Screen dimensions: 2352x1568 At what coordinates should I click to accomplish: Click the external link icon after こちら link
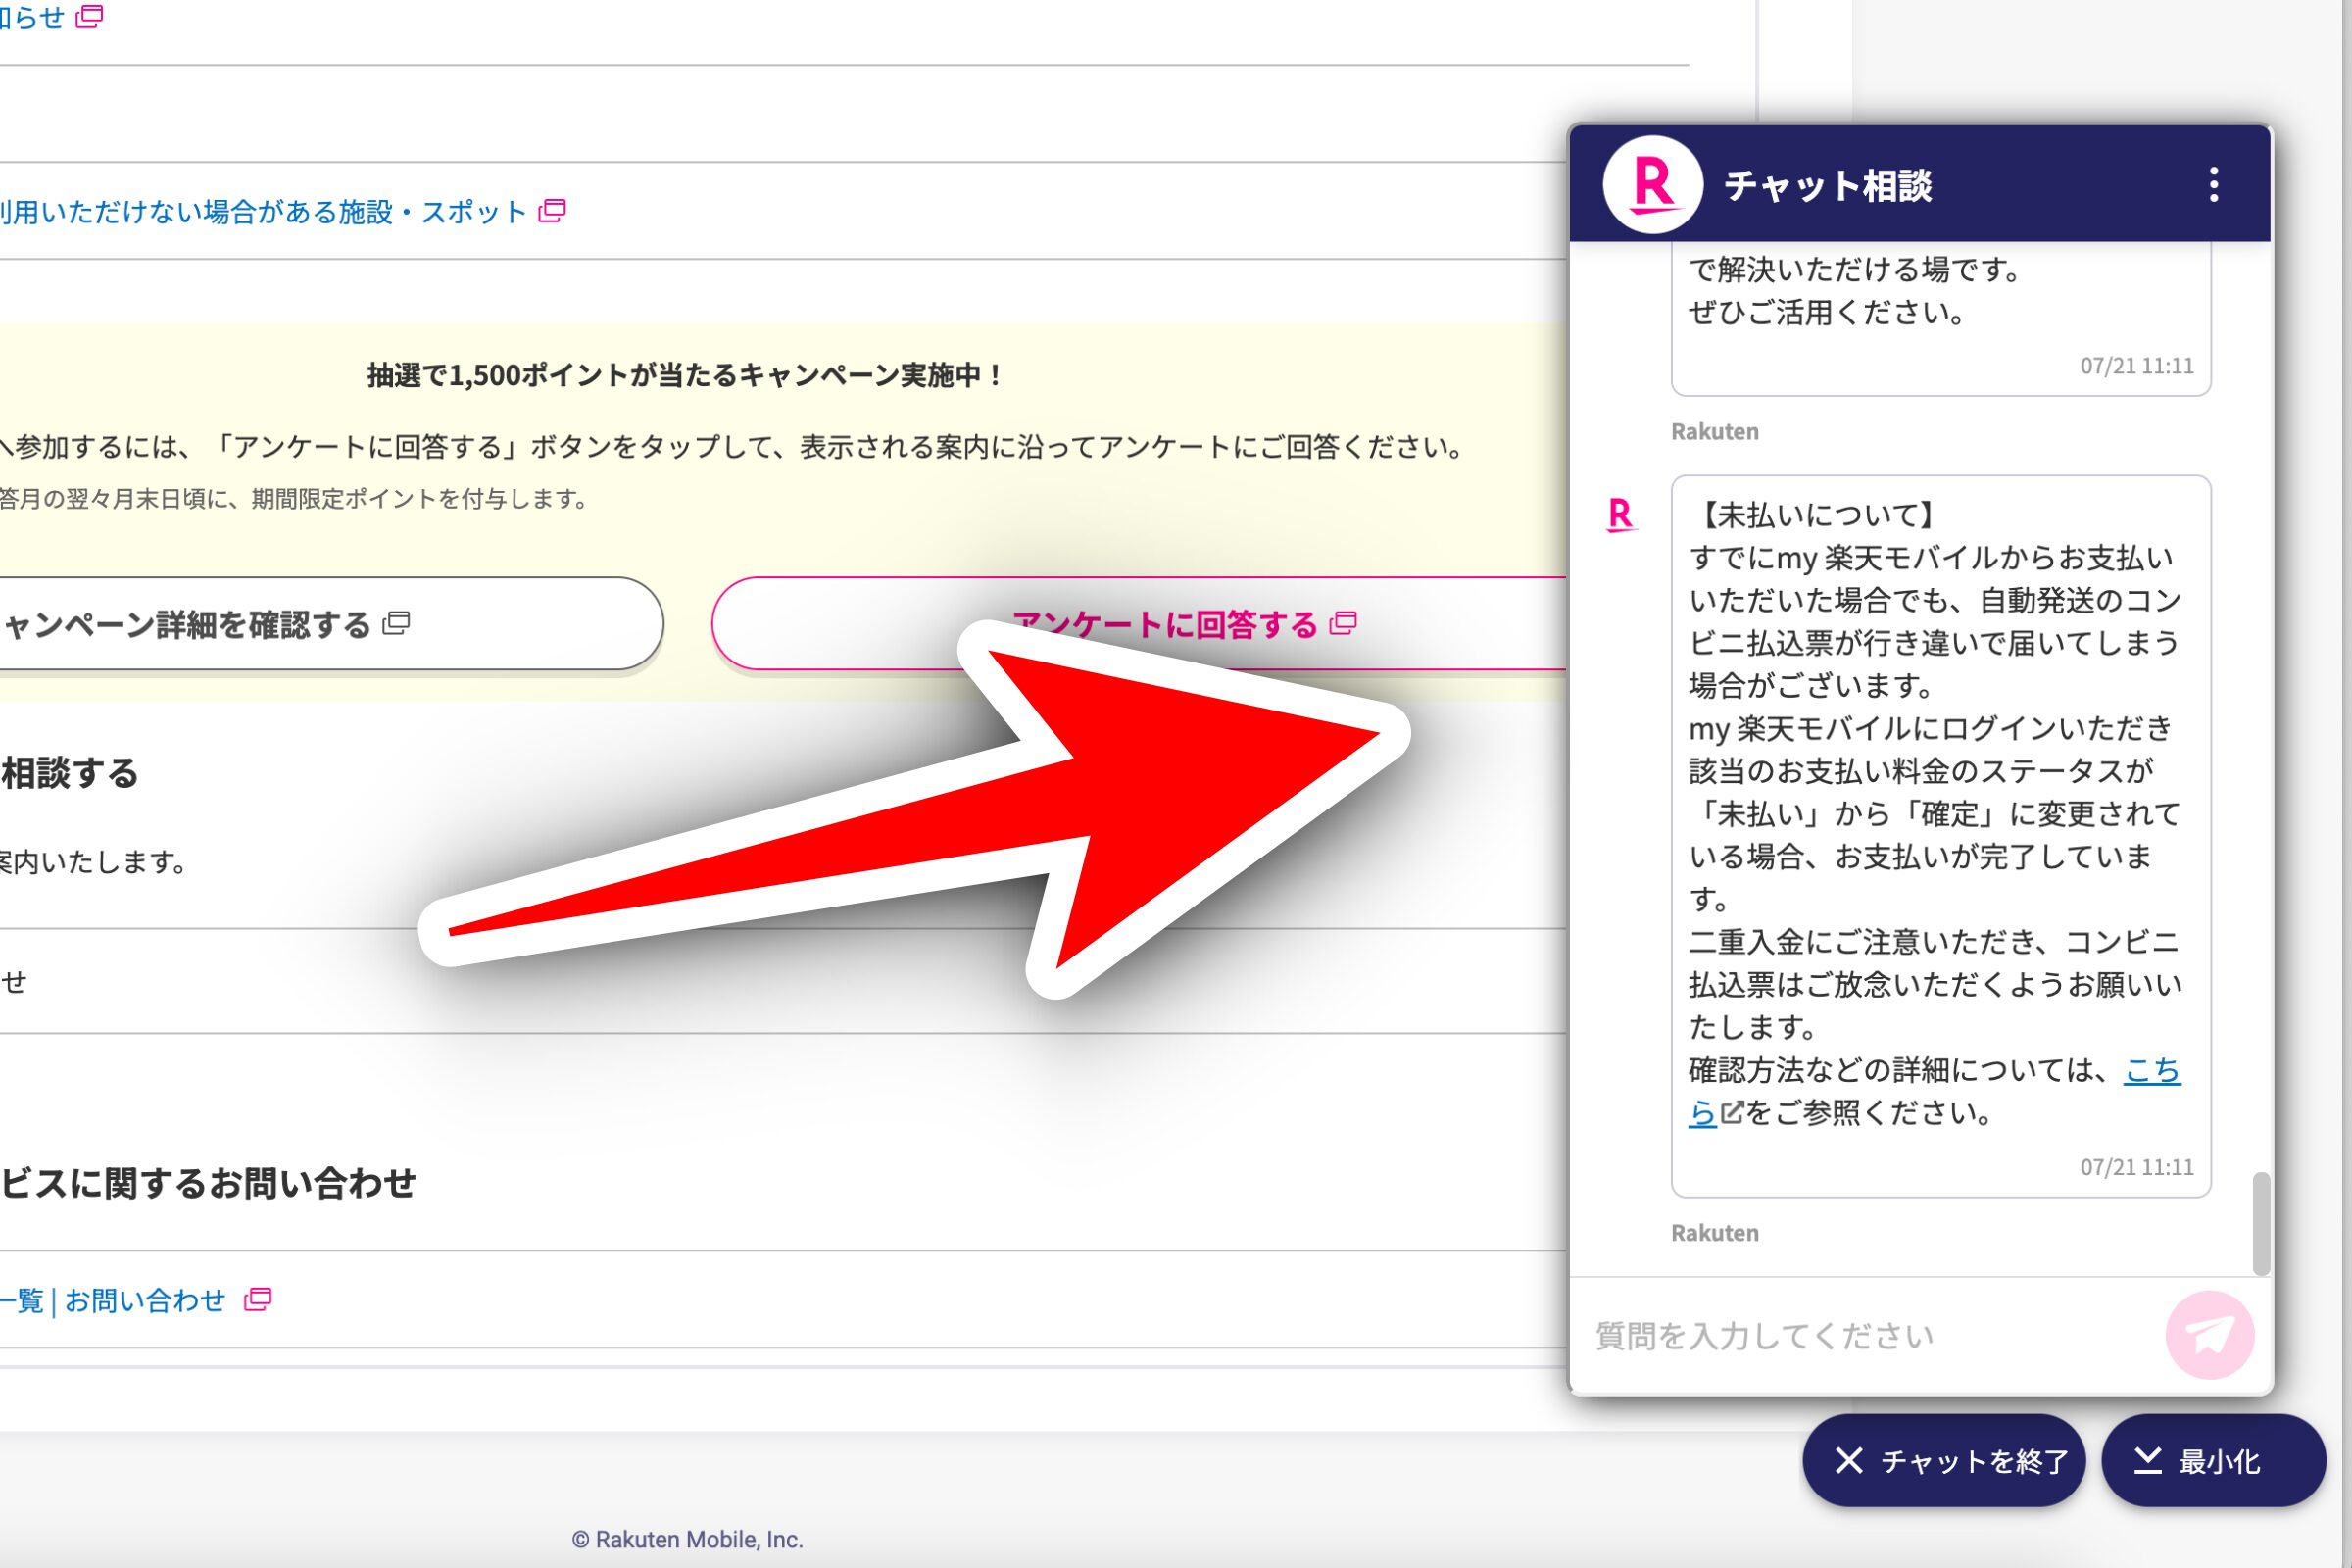click(x=1732, y=1112)
